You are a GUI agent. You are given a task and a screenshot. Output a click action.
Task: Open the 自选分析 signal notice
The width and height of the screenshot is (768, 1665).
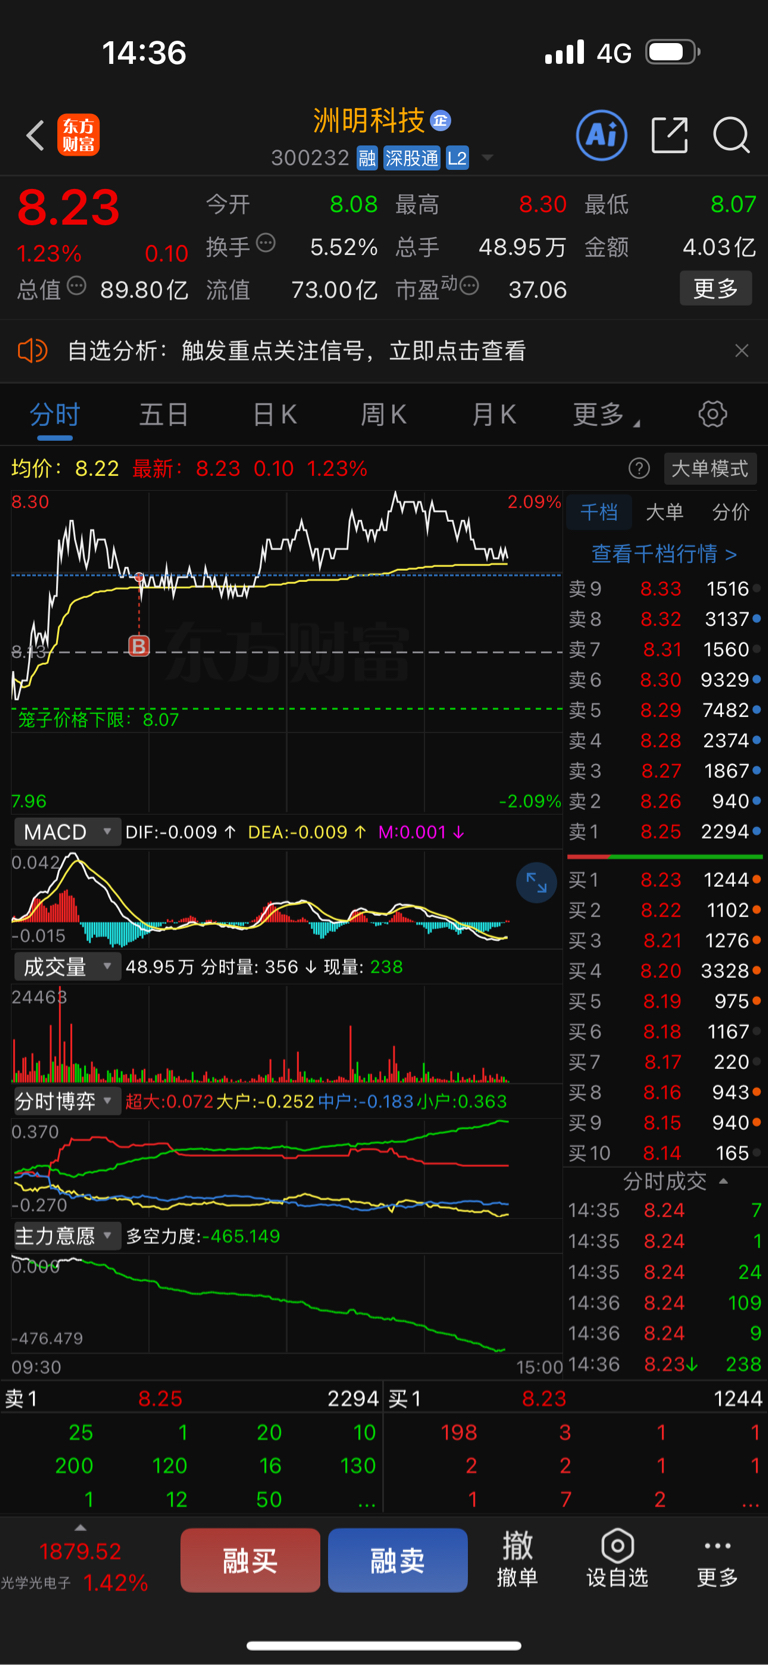click(296, 351)
